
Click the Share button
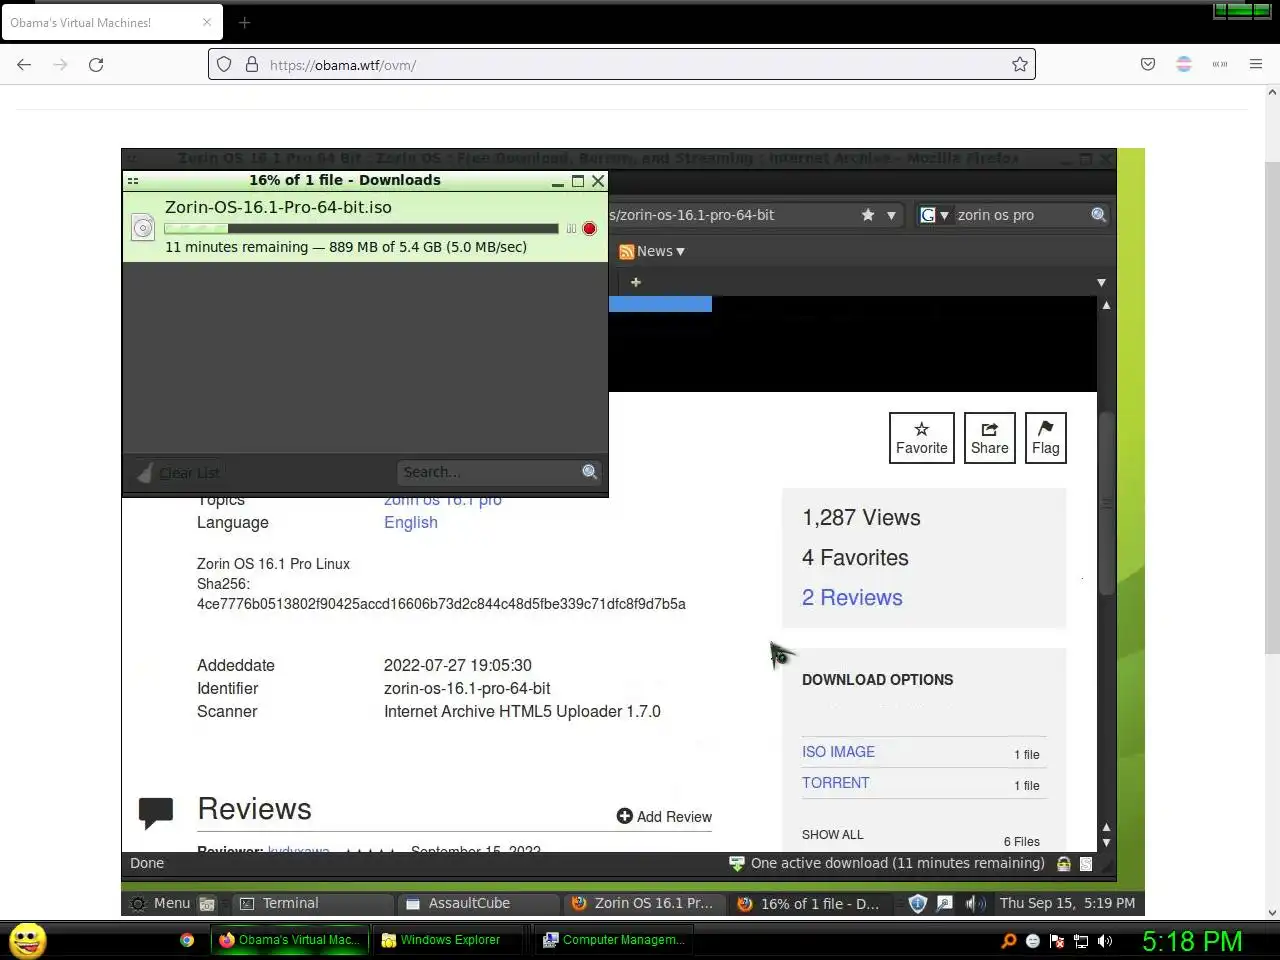pyautogui.click(x=990, y=438)
